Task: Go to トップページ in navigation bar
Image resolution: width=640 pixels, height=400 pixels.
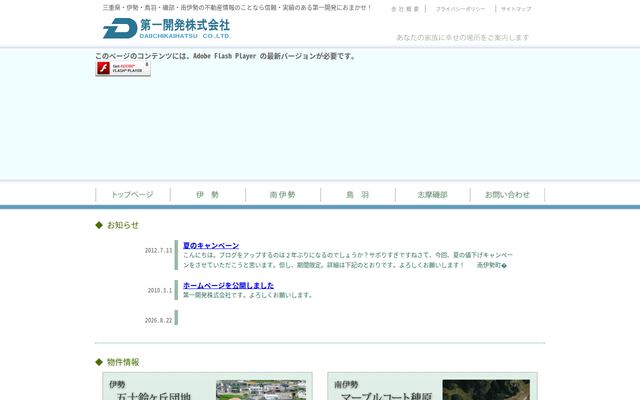Action: tap(133, 195)
